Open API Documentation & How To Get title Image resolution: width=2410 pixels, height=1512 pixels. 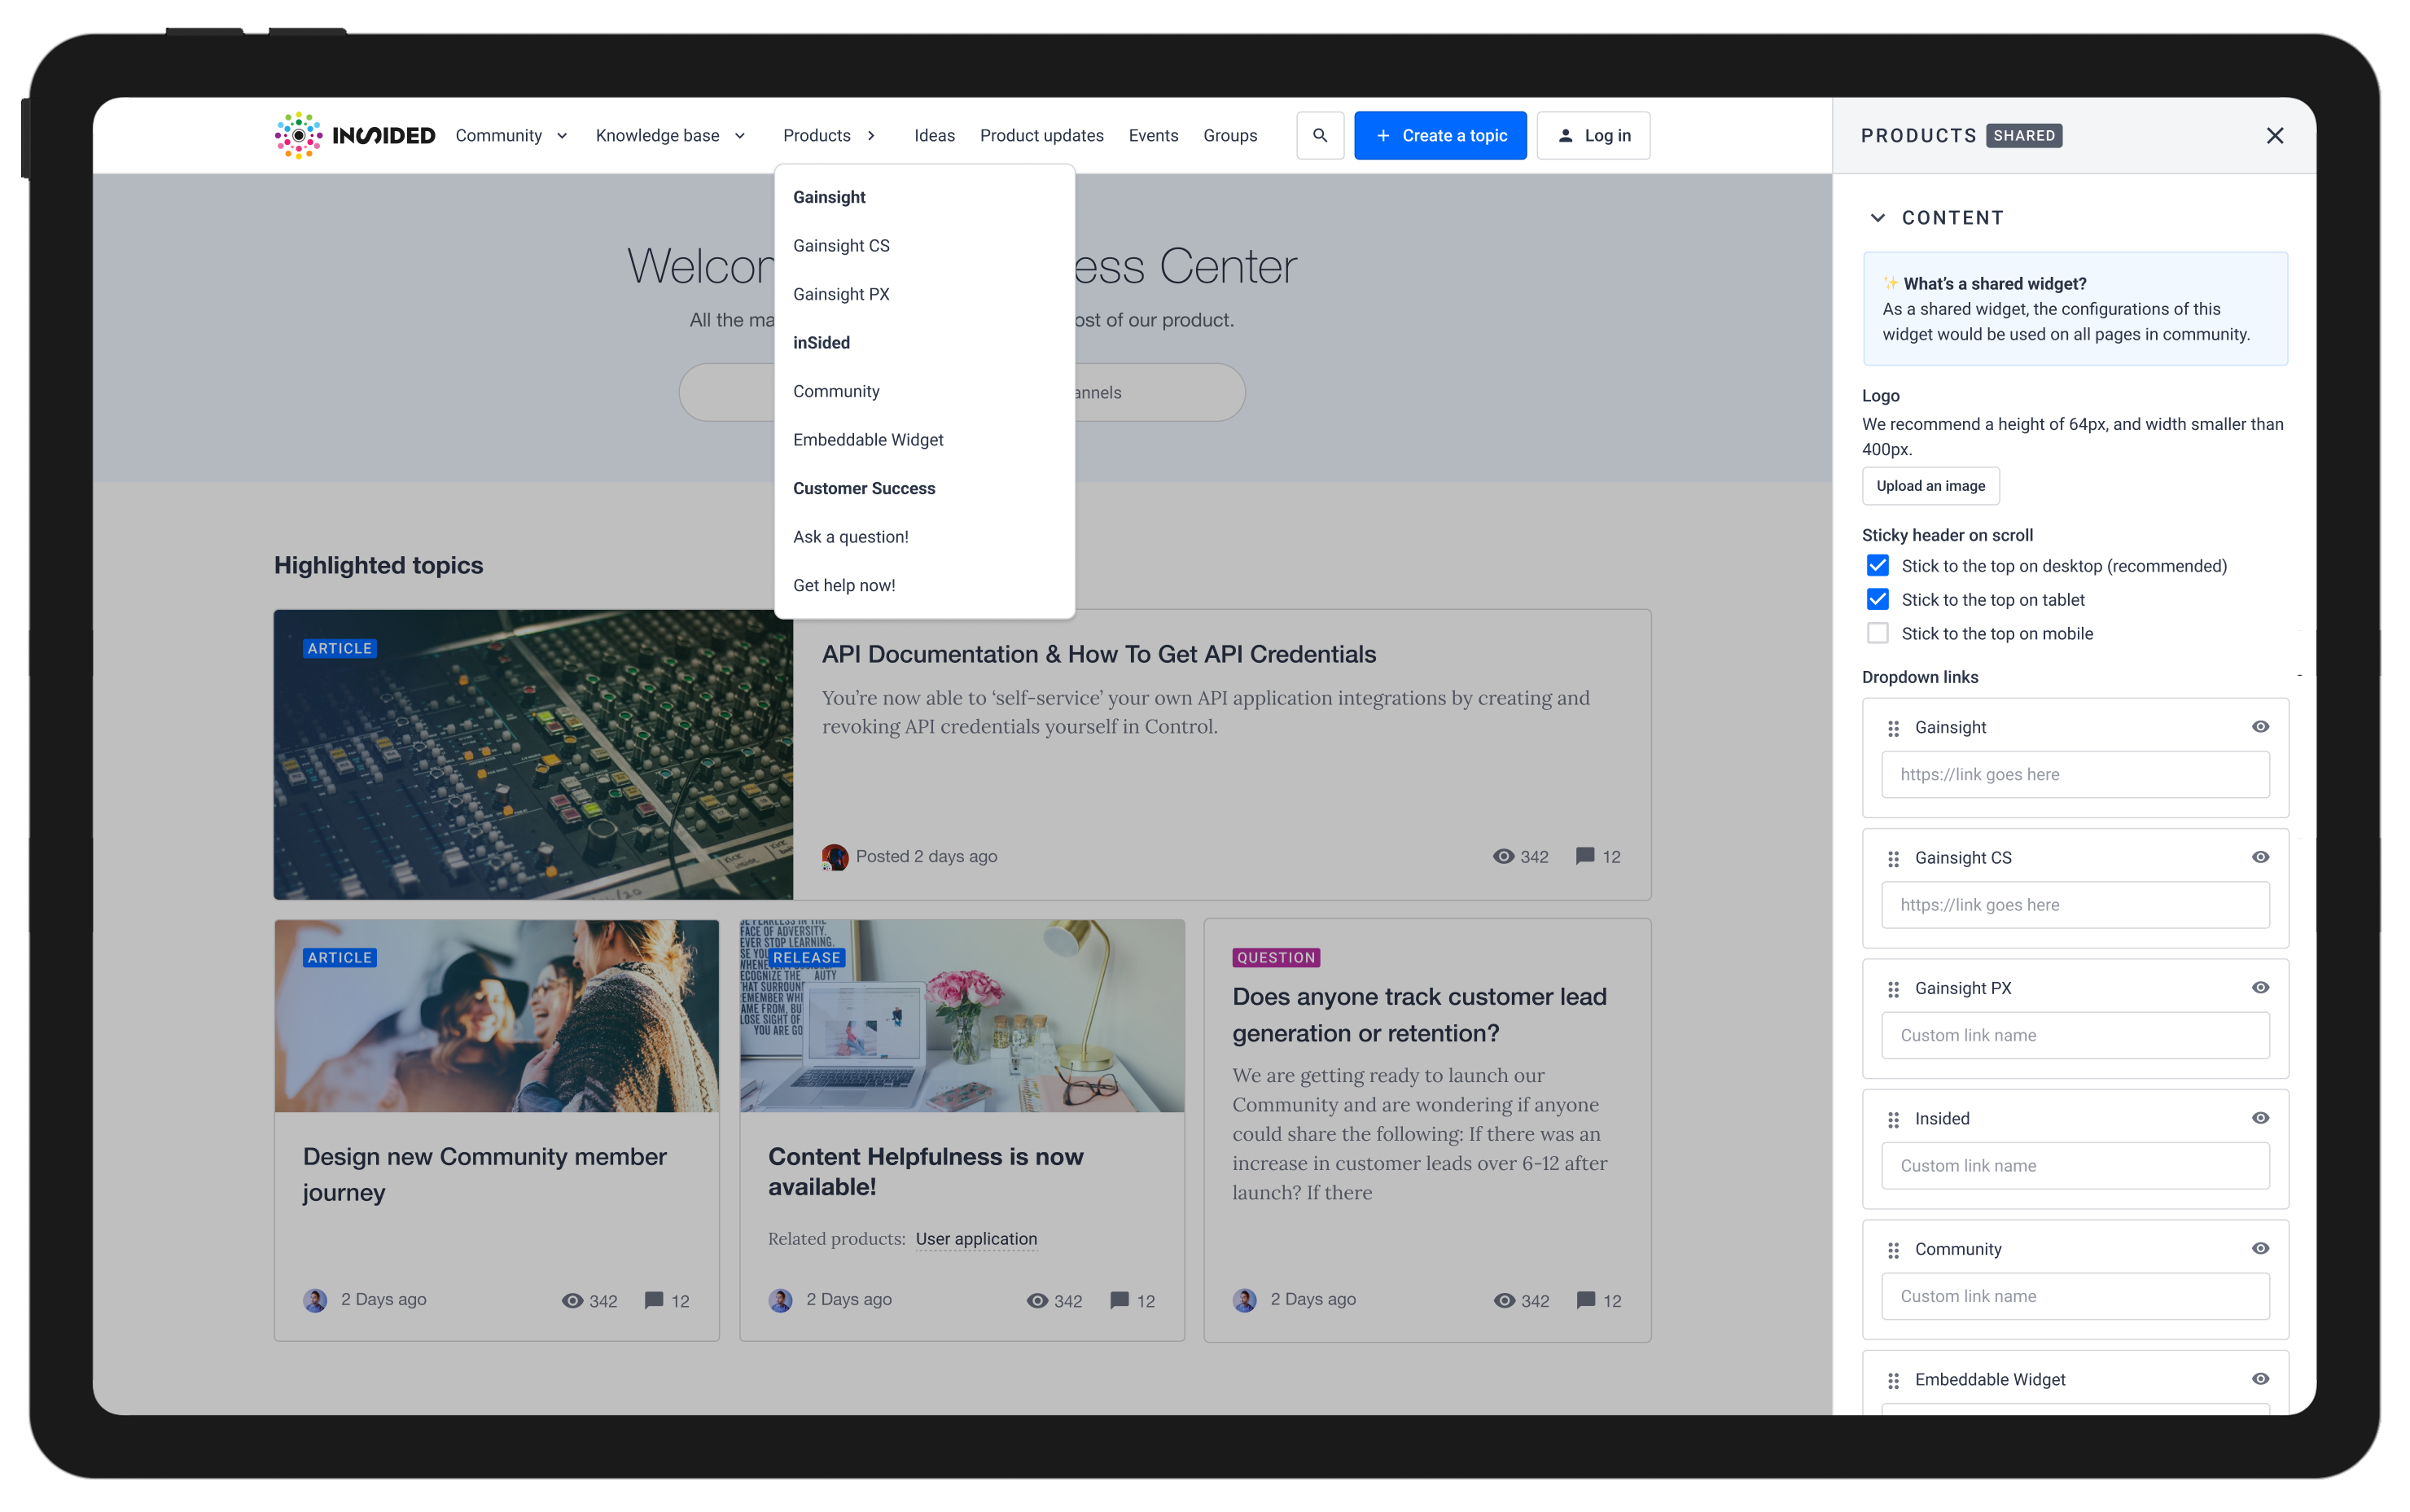pyautogui.click(x=1098, y=654)
